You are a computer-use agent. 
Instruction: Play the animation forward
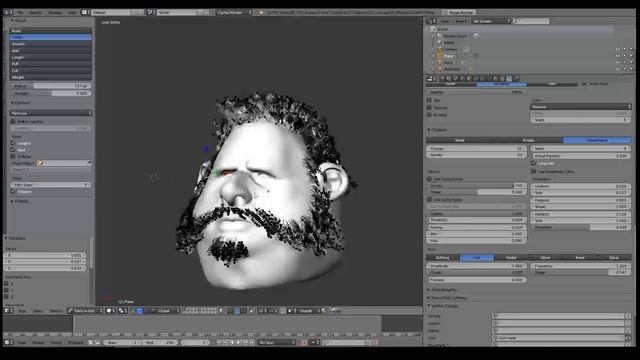tap(239, 342)
